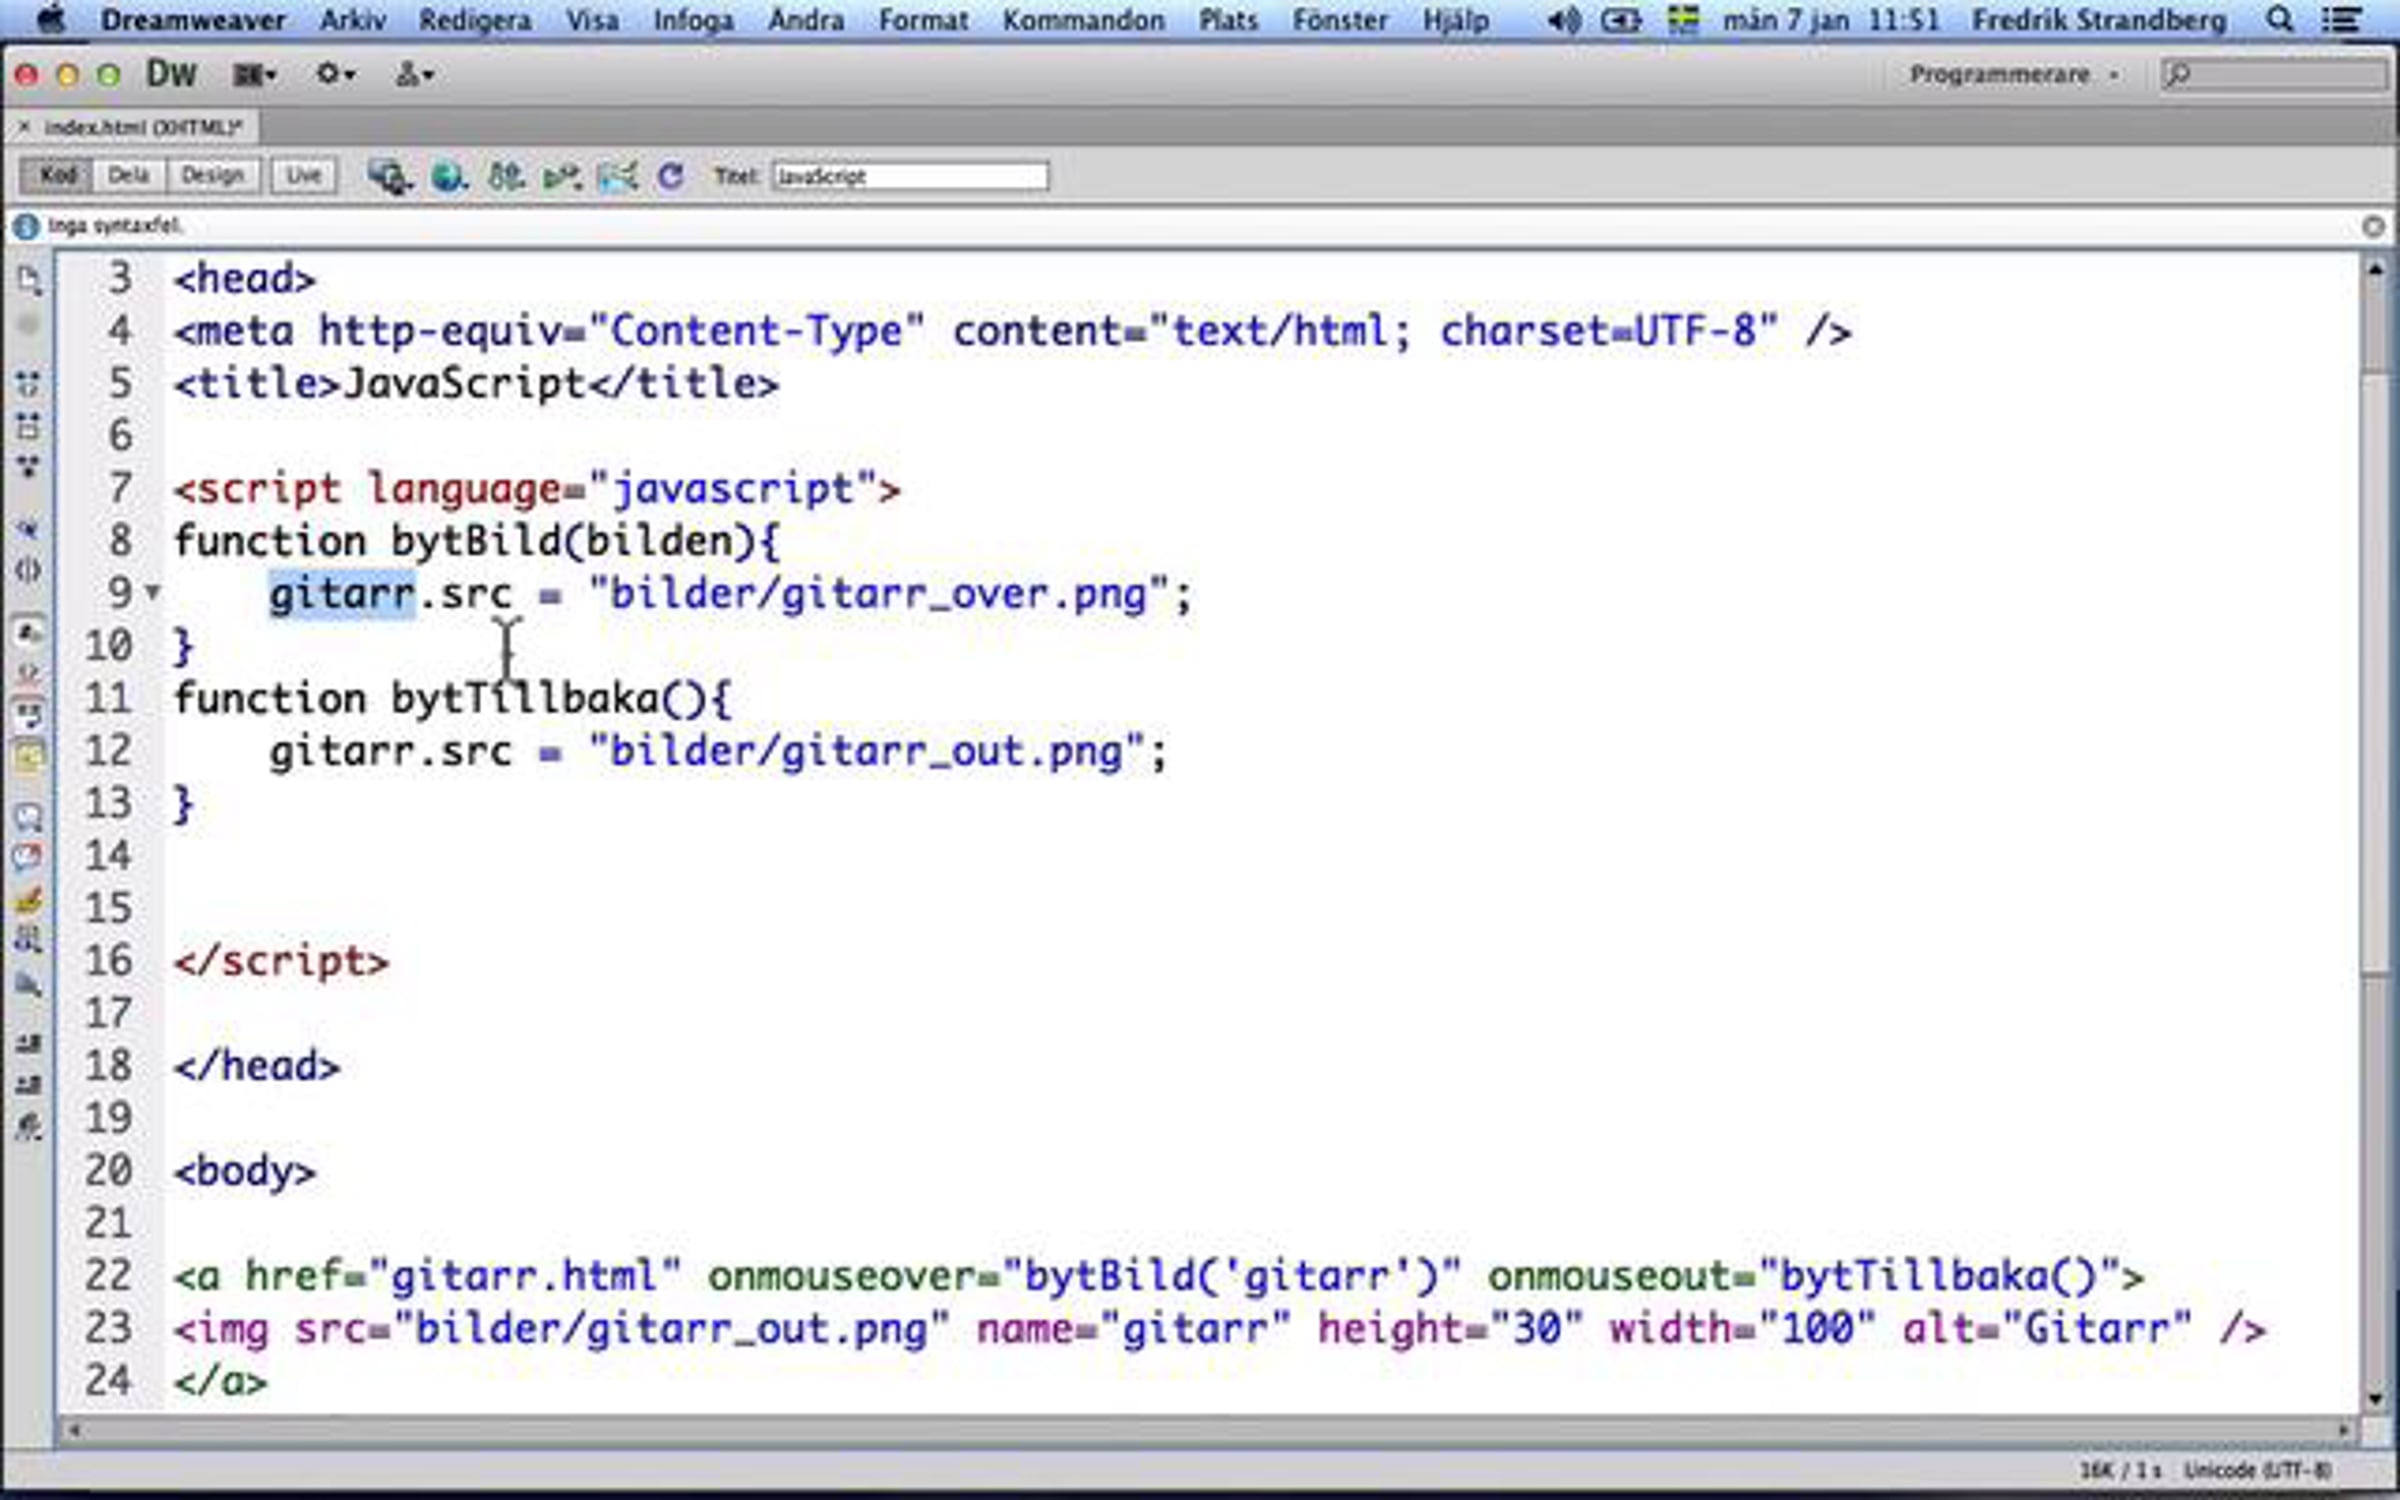
Task: Select the index.html document tab
Action: point(140,127)
